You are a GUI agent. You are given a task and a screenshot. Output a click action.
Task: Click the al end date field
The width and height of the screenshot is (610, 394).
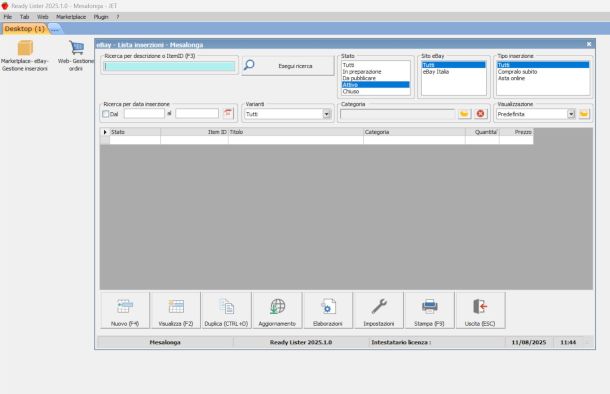[197, 114]
